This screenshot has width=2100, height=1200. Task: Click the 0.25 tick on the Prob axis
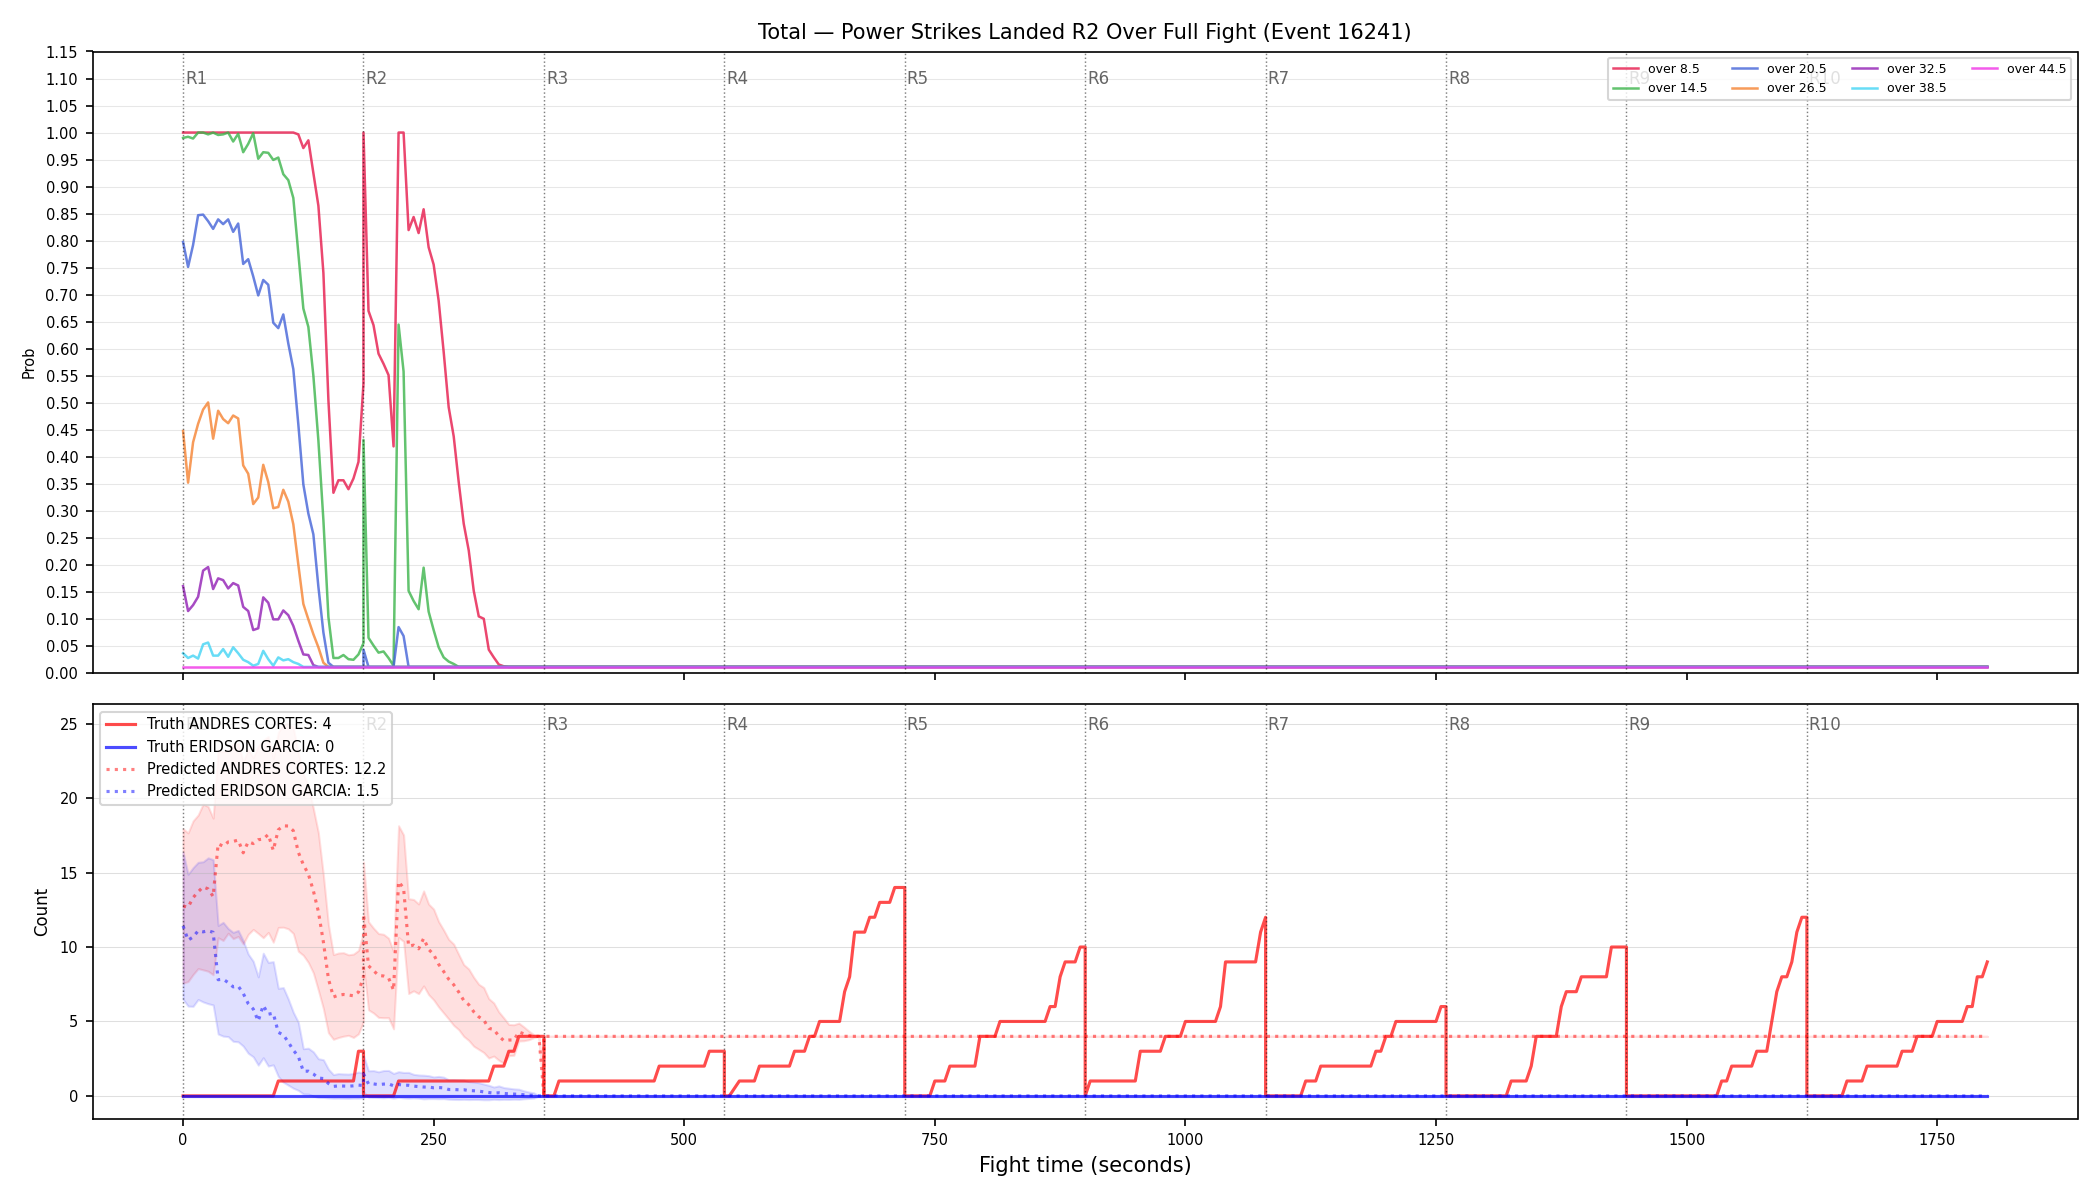[62, 538]
